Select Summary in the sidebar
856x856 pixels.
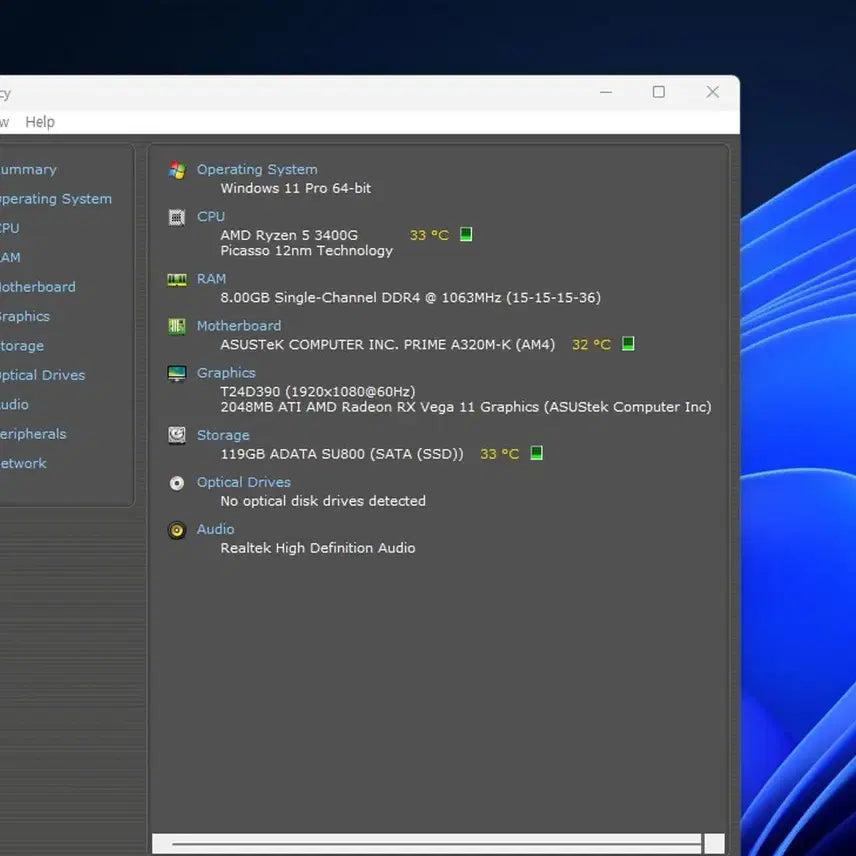(27, 170)
